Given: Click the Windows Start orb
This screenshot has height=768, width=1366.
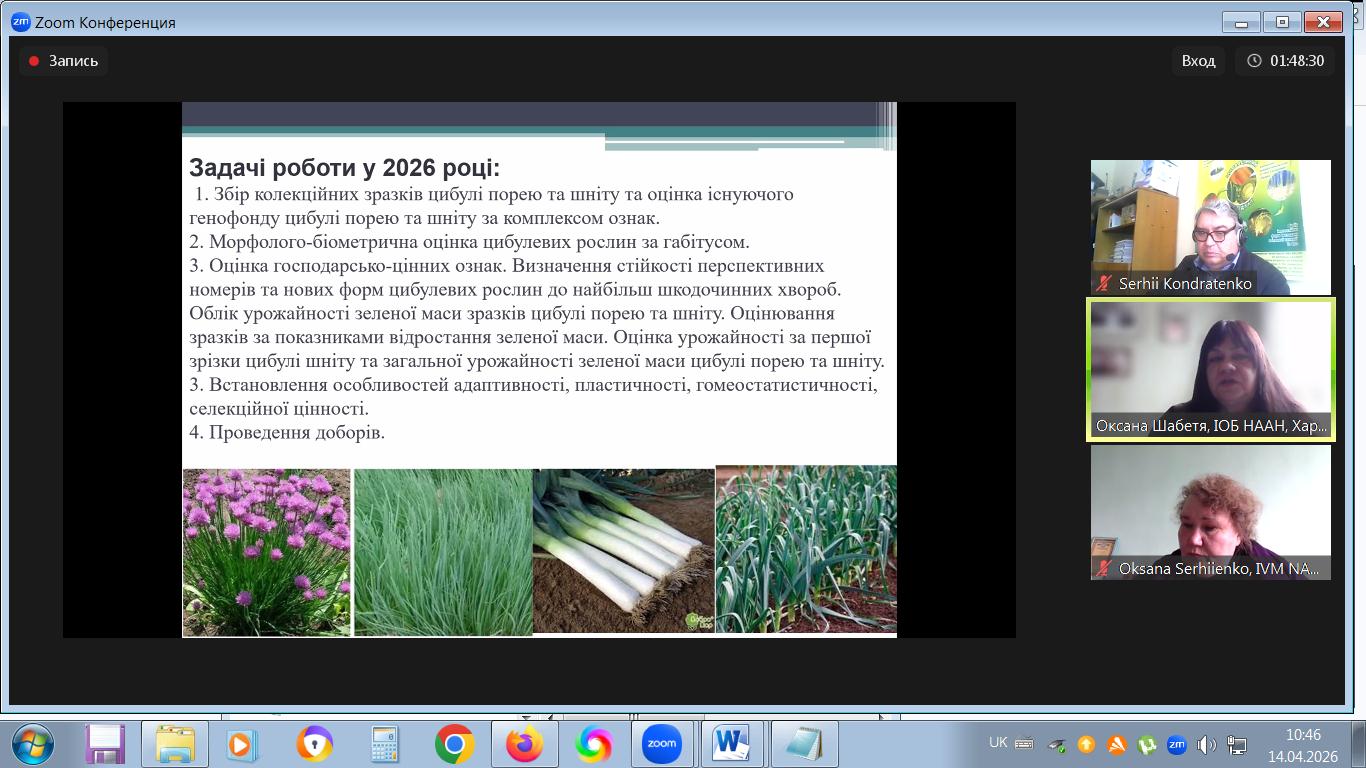Looking at the screenshot, I should (33, 744).
